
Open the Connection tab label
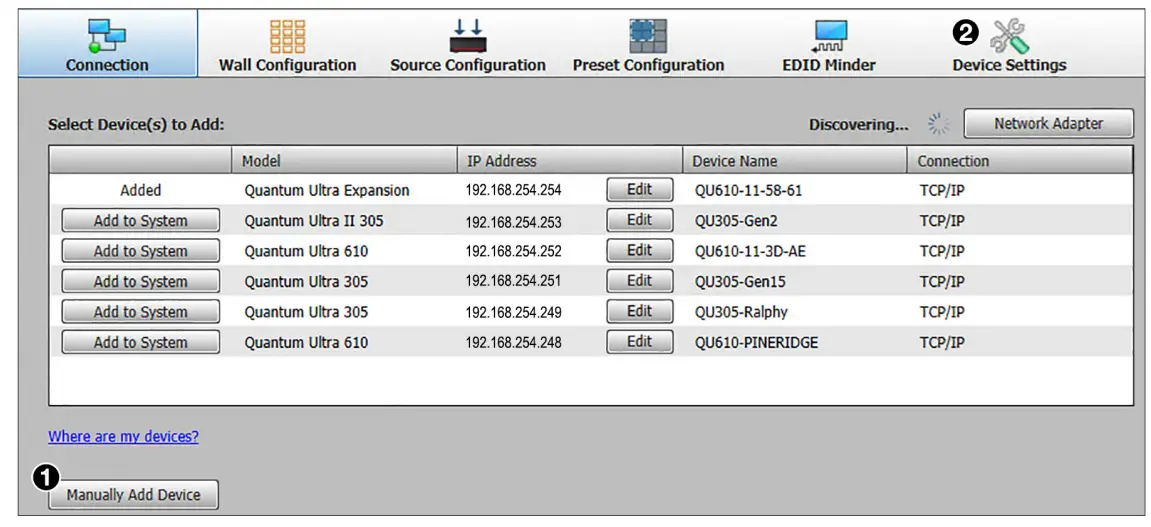107,65
